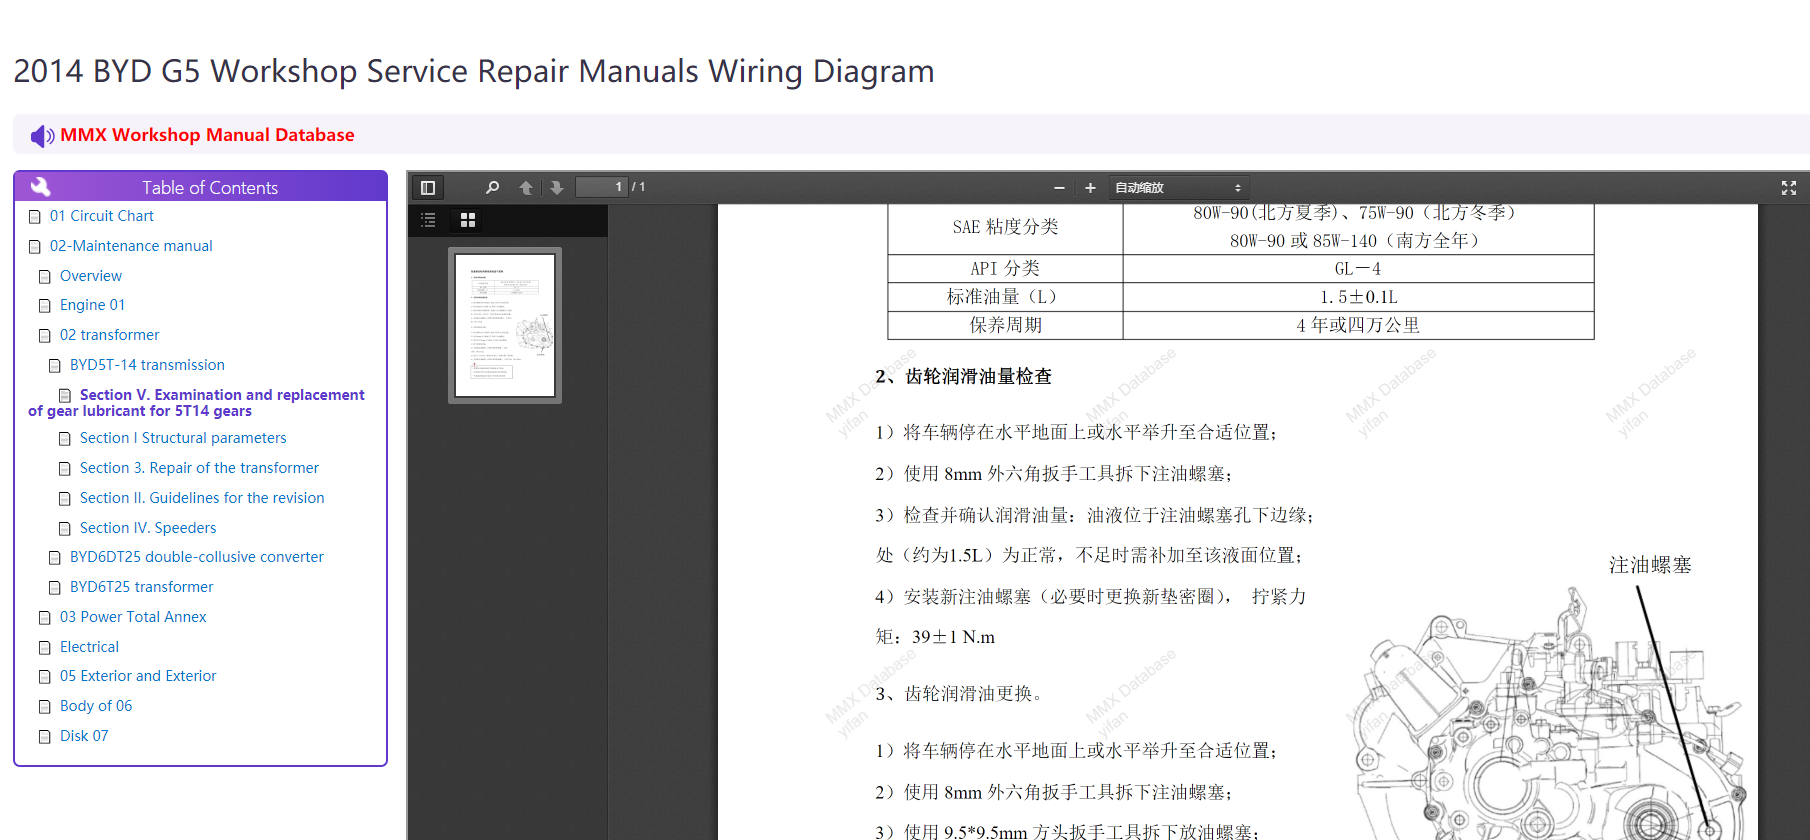This screenshot has width=1810, height=840.
Task: Open Engine 01 section
Action: 92,305
